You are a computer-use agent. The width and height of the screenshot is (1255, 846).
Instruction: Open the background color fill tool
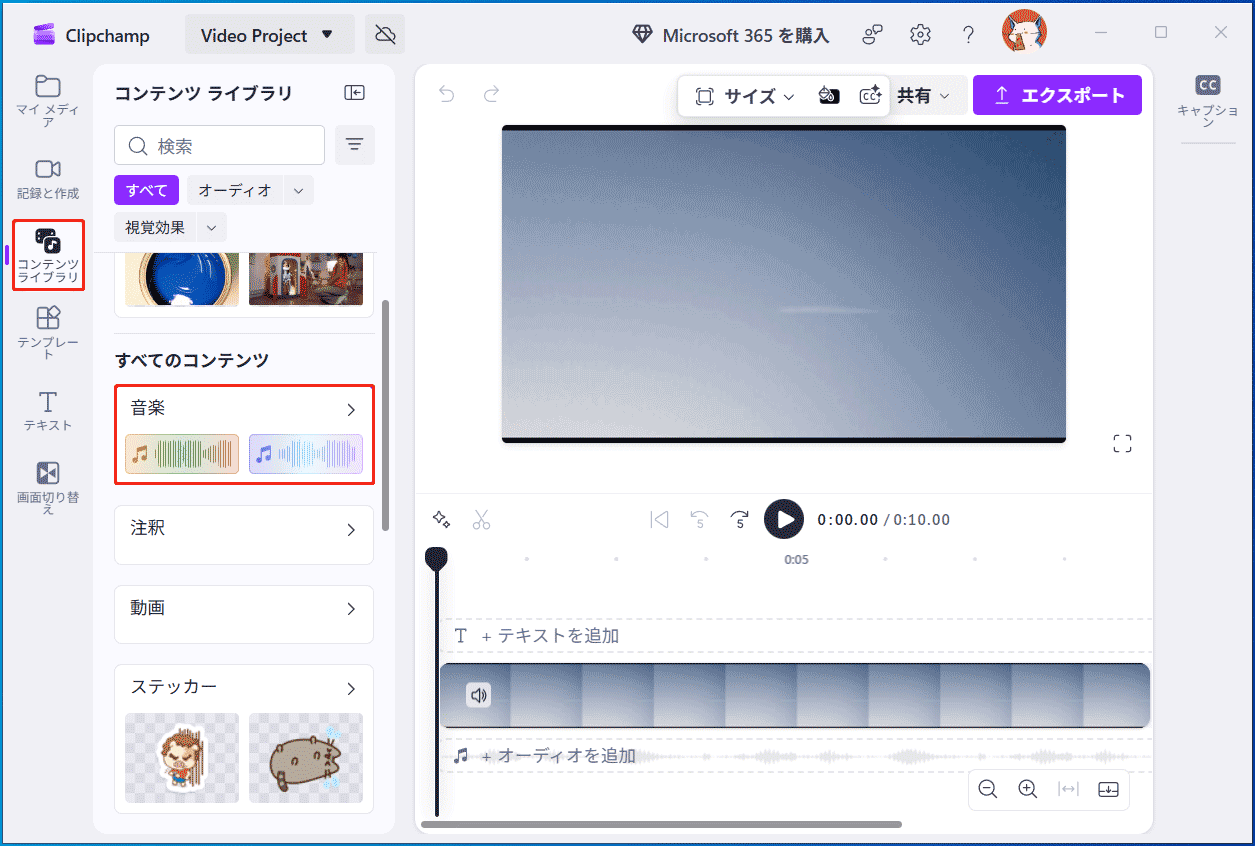tap(829, 95)
